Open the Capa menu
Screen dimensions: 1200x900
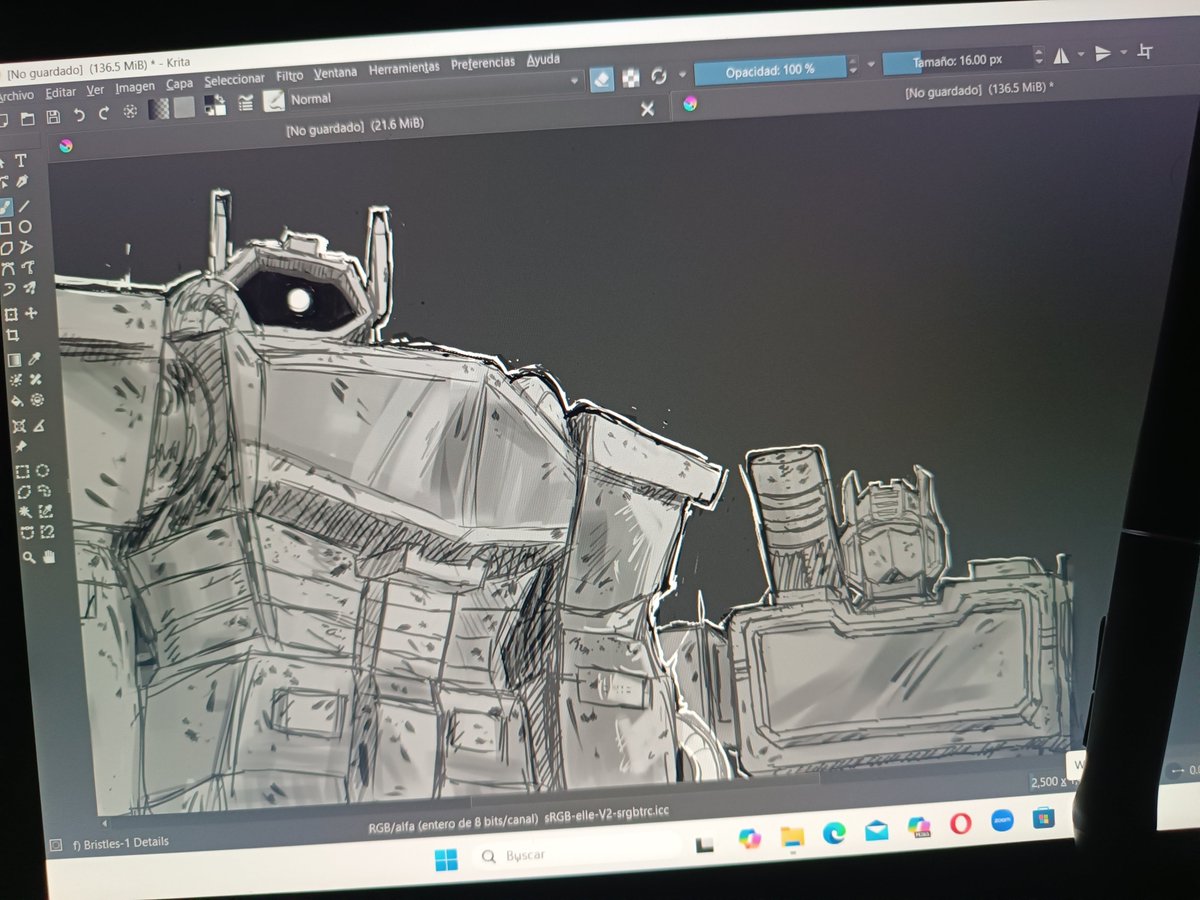pos(179,85)
